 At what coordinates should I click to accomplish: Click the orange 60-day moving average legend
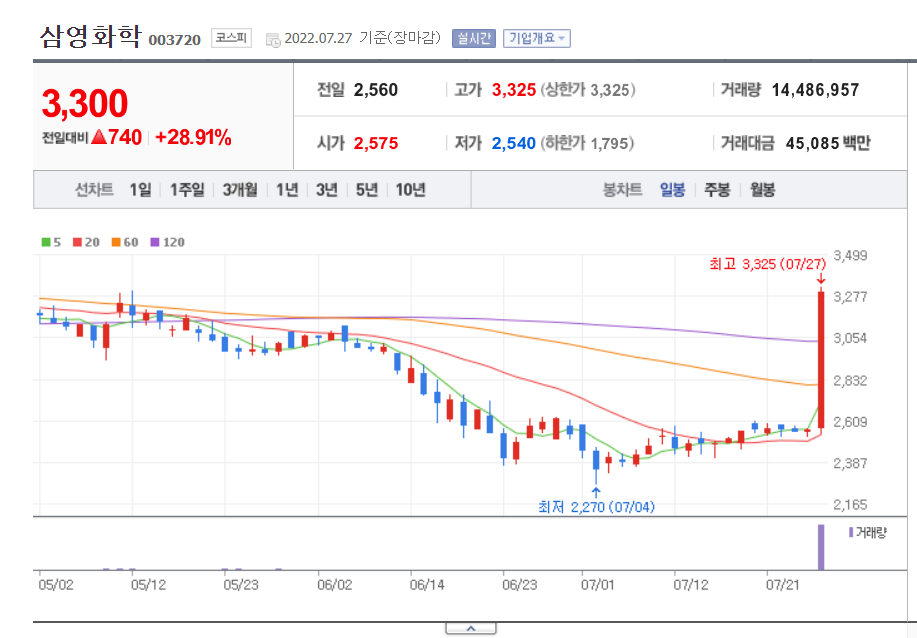coord(125,242)
